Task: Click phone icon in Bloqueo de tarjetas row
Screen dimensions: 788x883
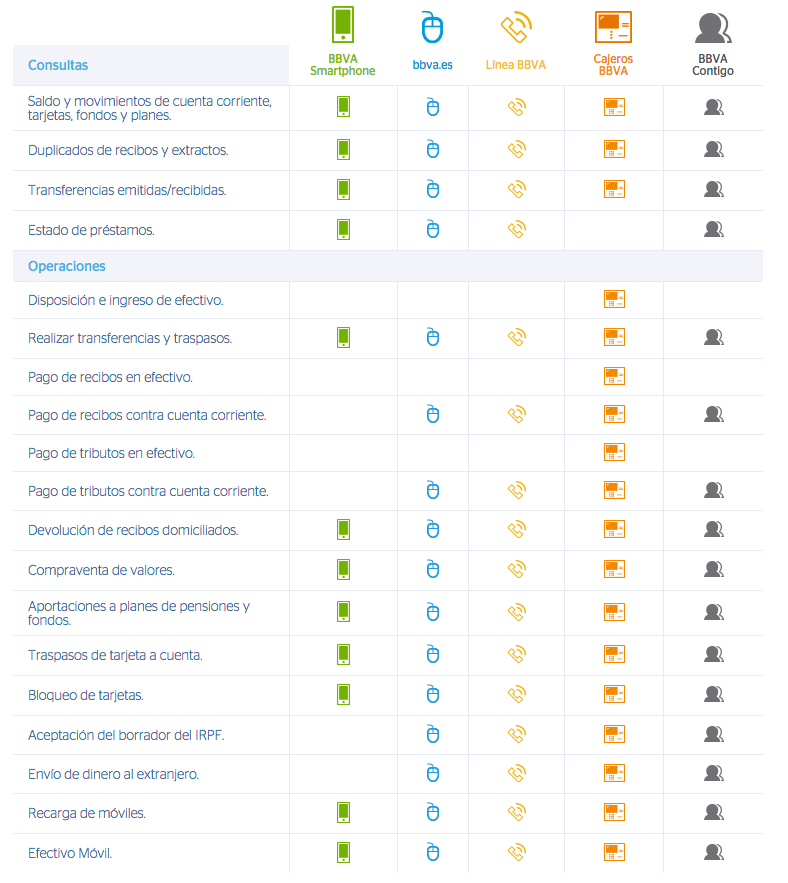Action: (x=517, y=694)
